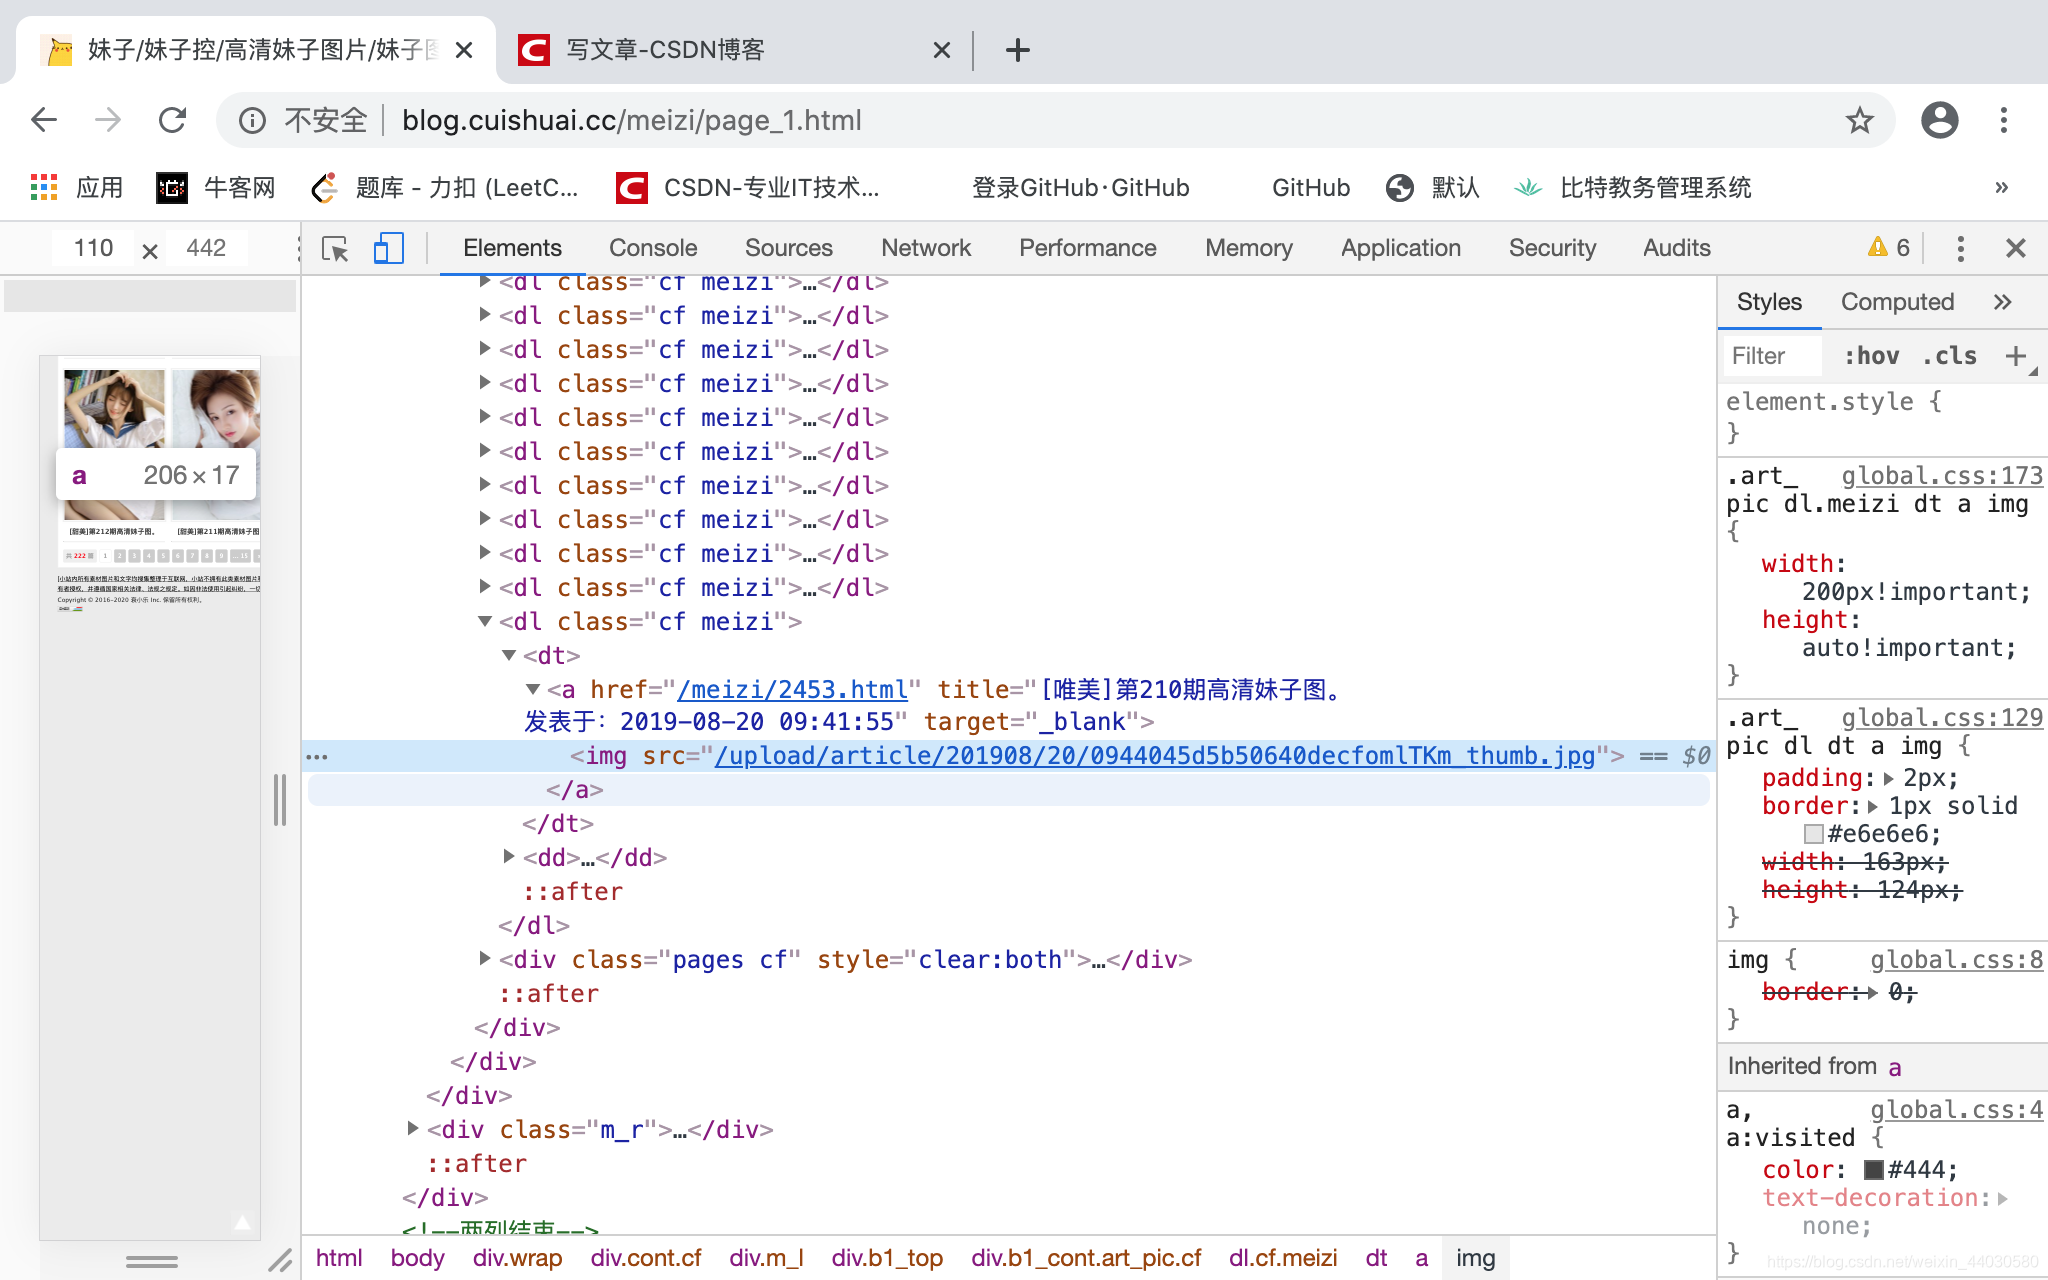Click the warnings count icon showing 6
Screen dimensions: 2048x1280
[1888, 248]
